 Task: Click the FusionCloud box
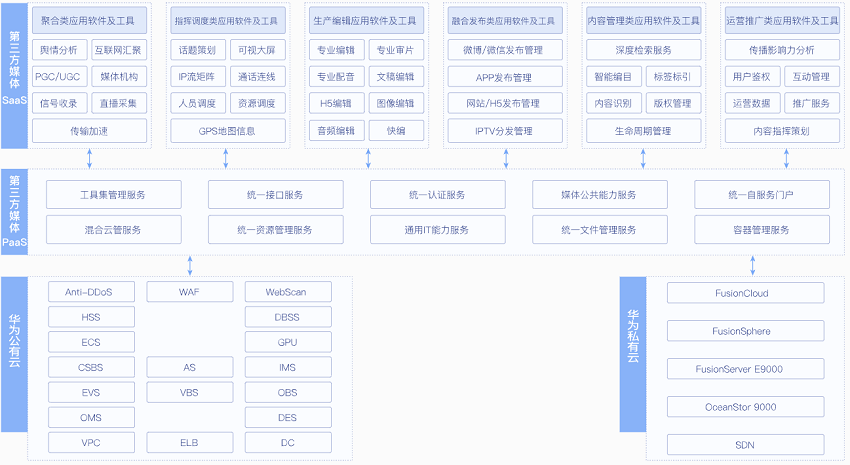click(746, 293)
